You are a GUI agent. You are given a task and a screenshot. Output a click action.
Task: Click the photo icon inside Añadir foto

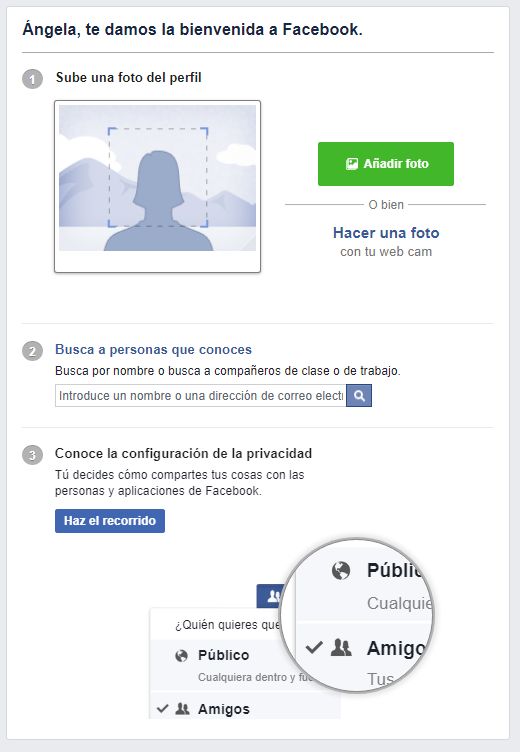click(352, 164)
